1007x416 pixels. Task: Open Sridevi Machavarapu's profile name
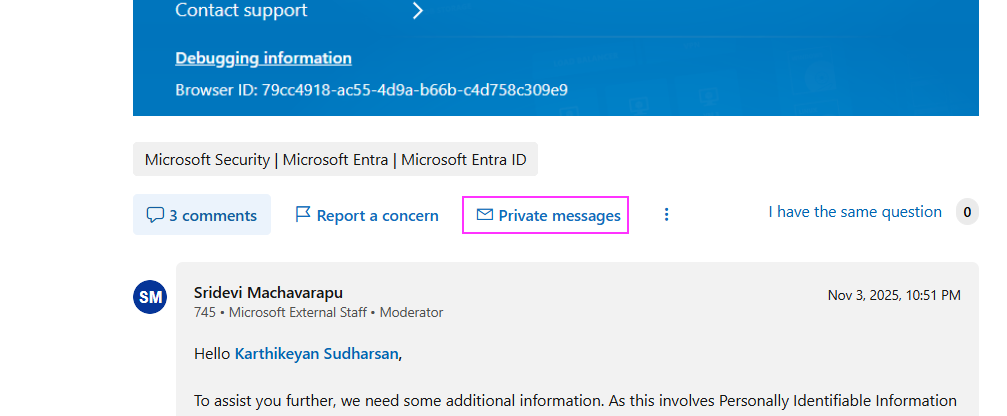pyautogui.click(x=268, y=293)
